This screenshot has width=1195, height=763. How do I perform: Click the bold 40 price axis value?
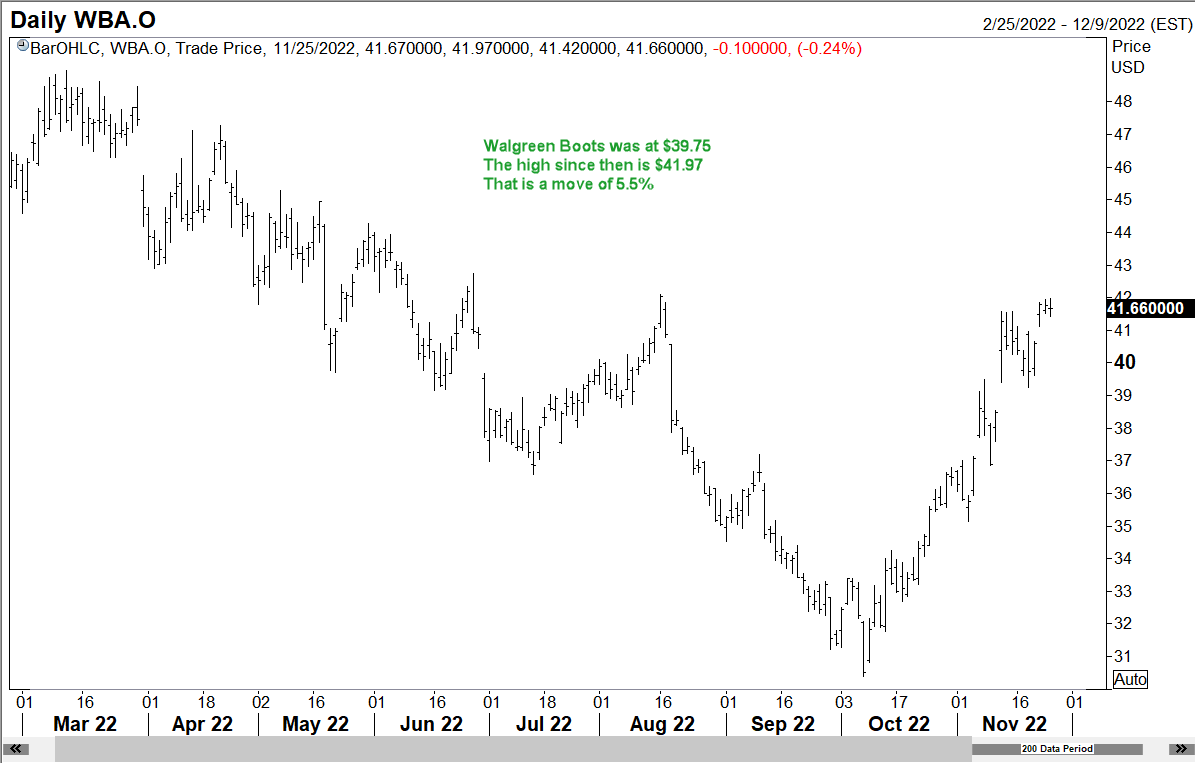click(x=1125, y=362)
